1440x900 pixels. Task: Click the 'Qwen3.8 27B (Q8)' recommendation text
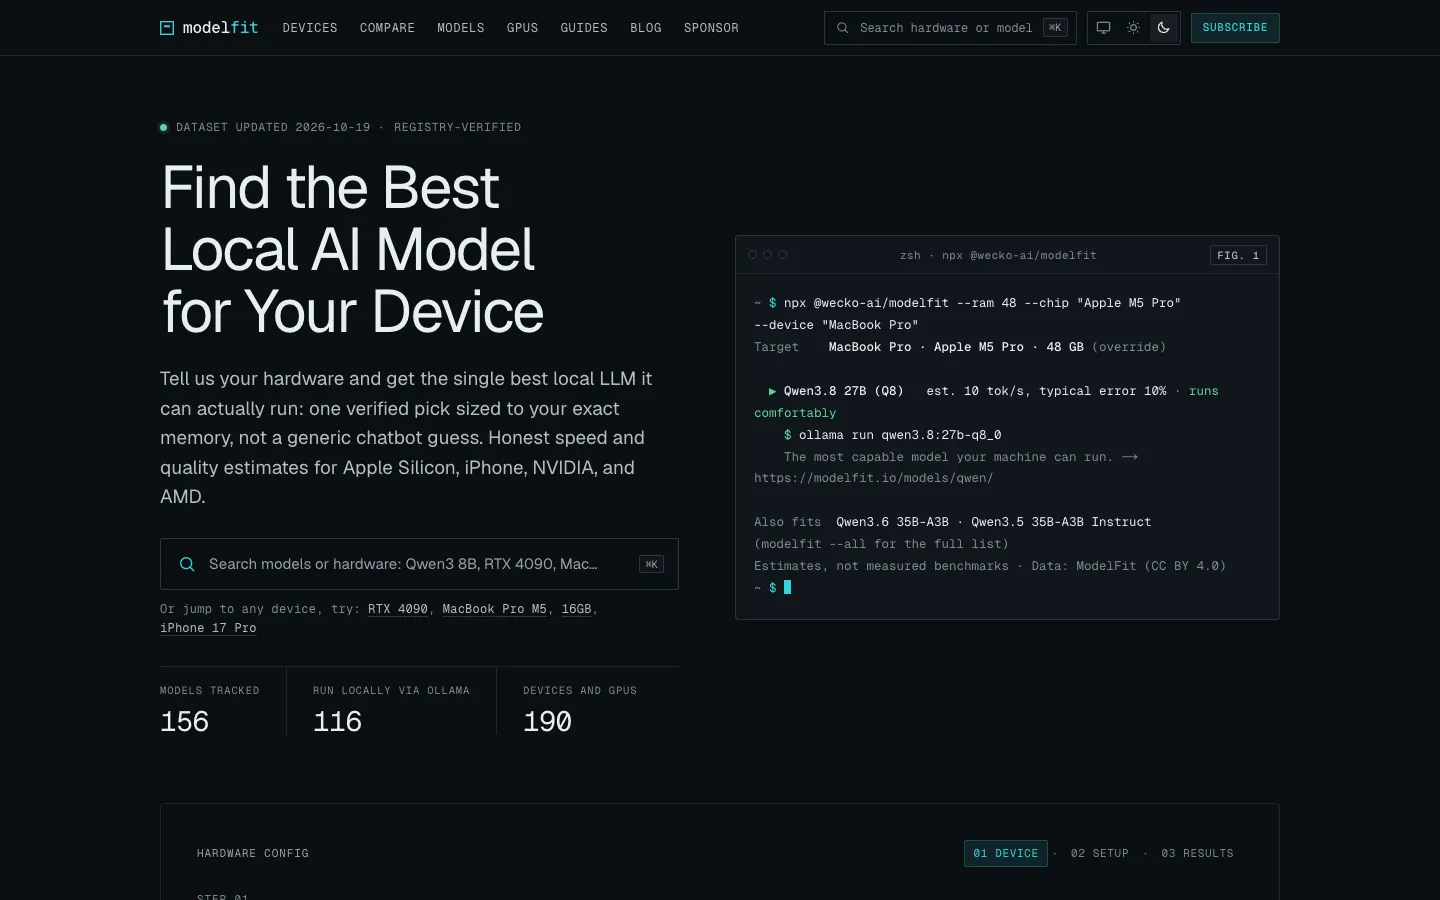pyautogui.click(x=843, y=391)
